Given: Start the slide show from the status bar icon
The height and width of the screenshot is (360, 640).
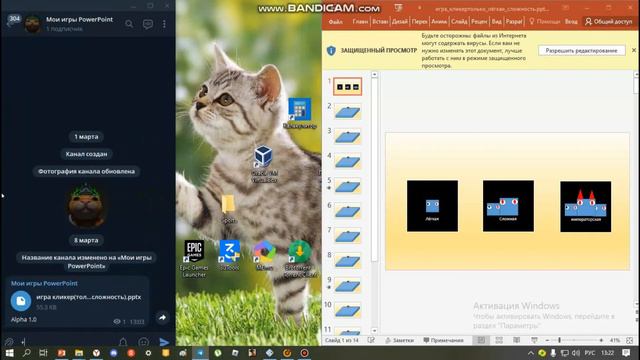Looking at the screenshot, I should (x=534, y=340).
